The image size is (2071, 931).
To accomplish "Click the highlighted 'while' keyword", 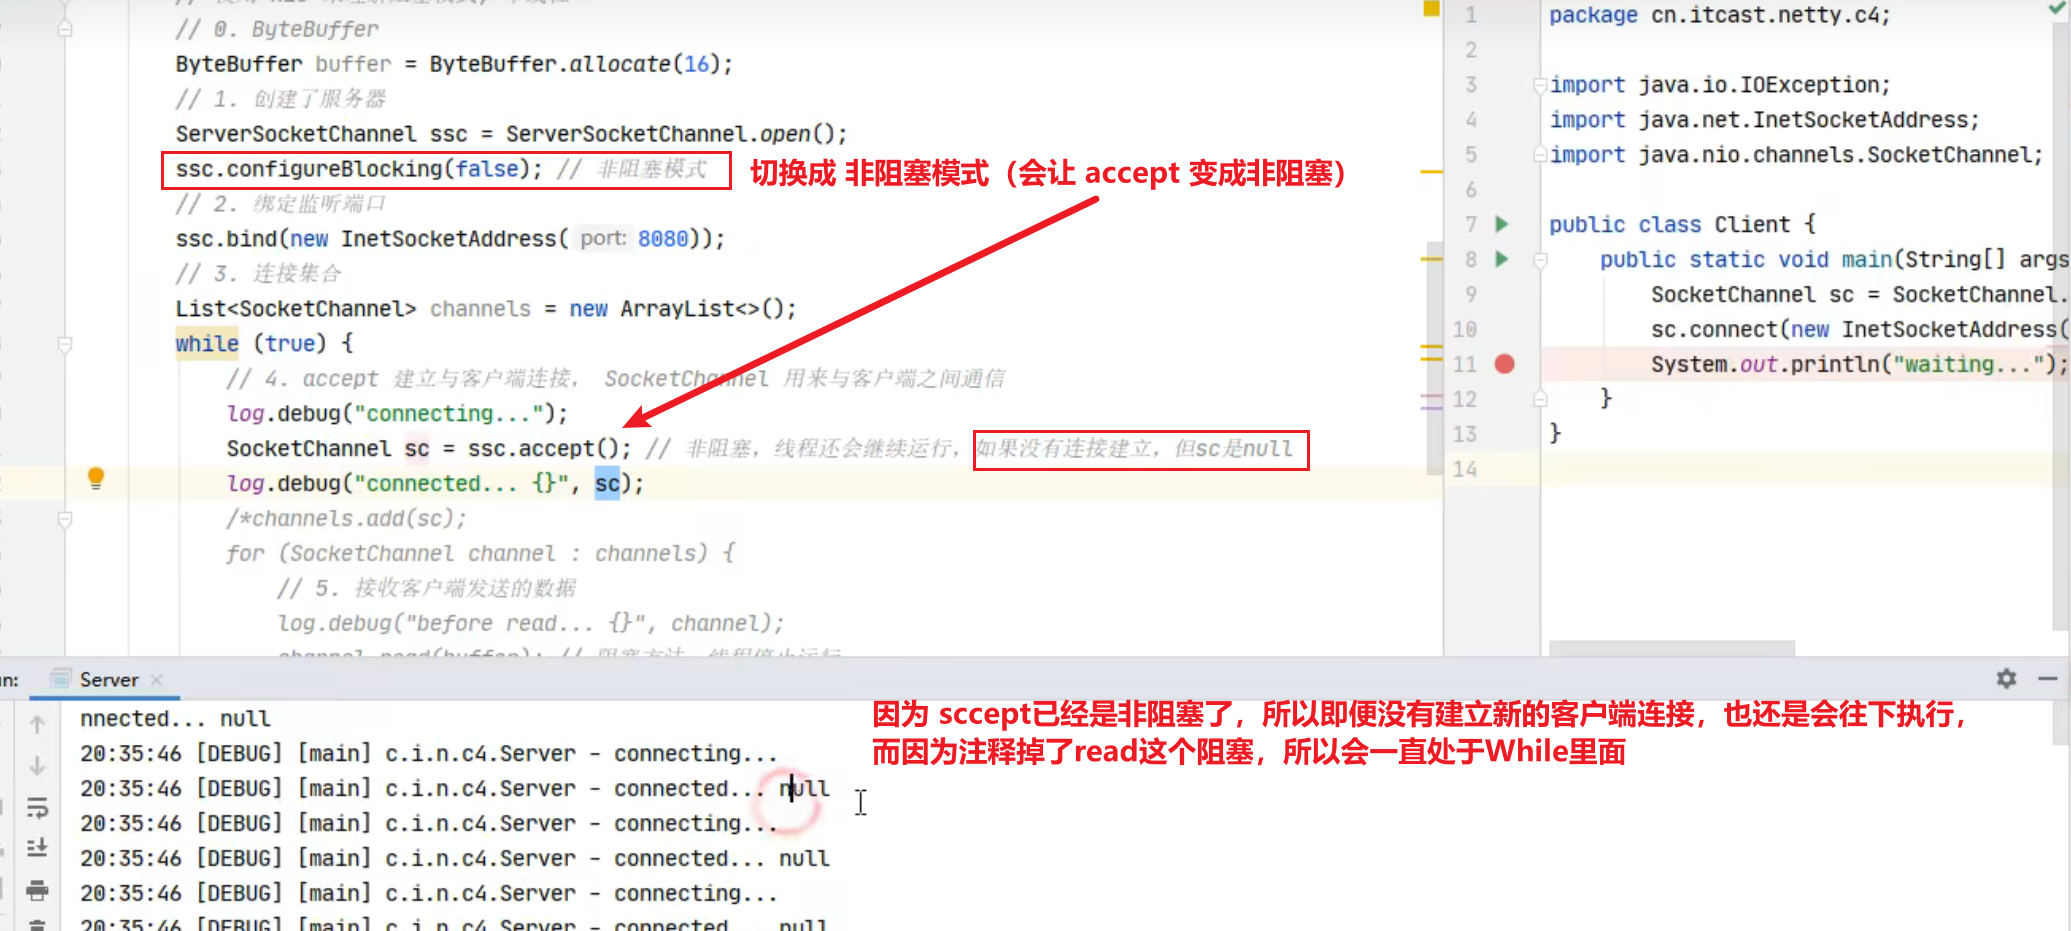I will [x=207, y=344].
